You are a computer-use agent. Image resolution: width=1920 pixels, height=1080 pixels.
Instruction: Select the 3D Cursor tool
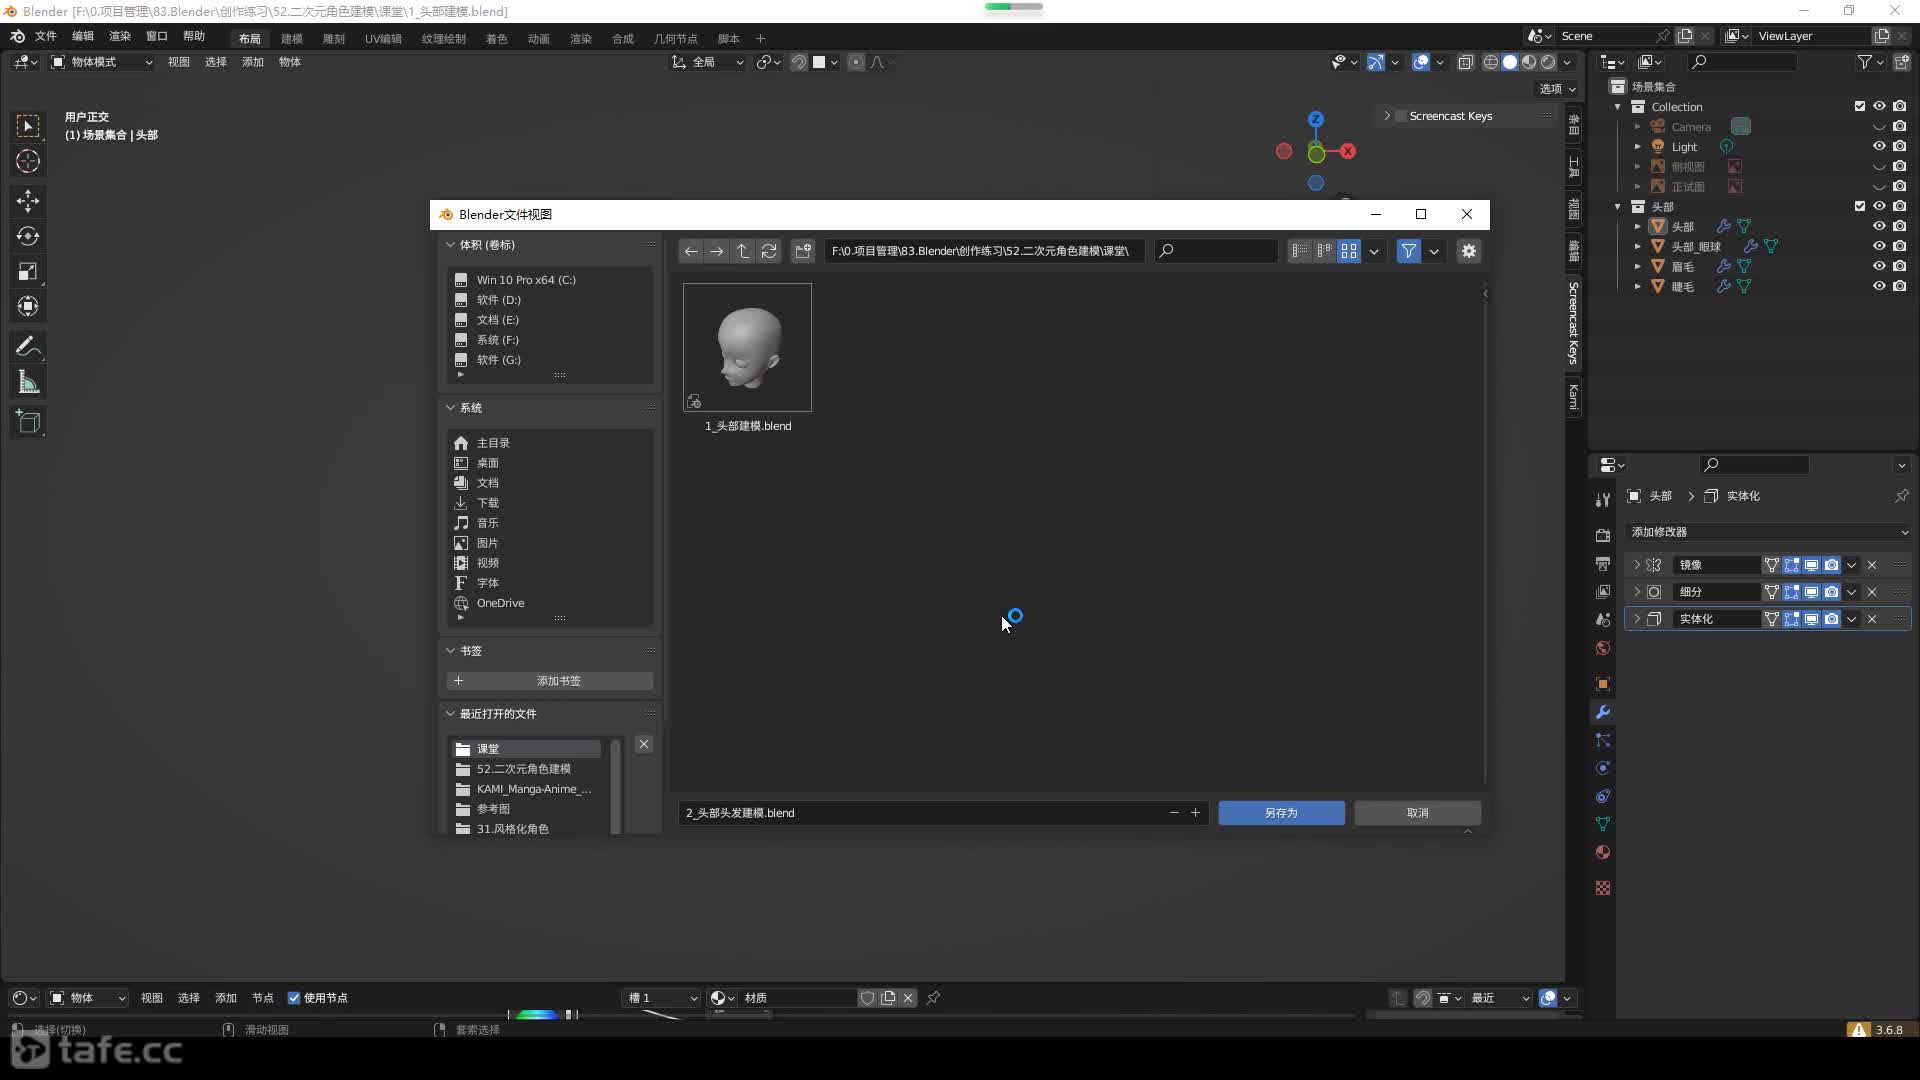pos(28,161)
